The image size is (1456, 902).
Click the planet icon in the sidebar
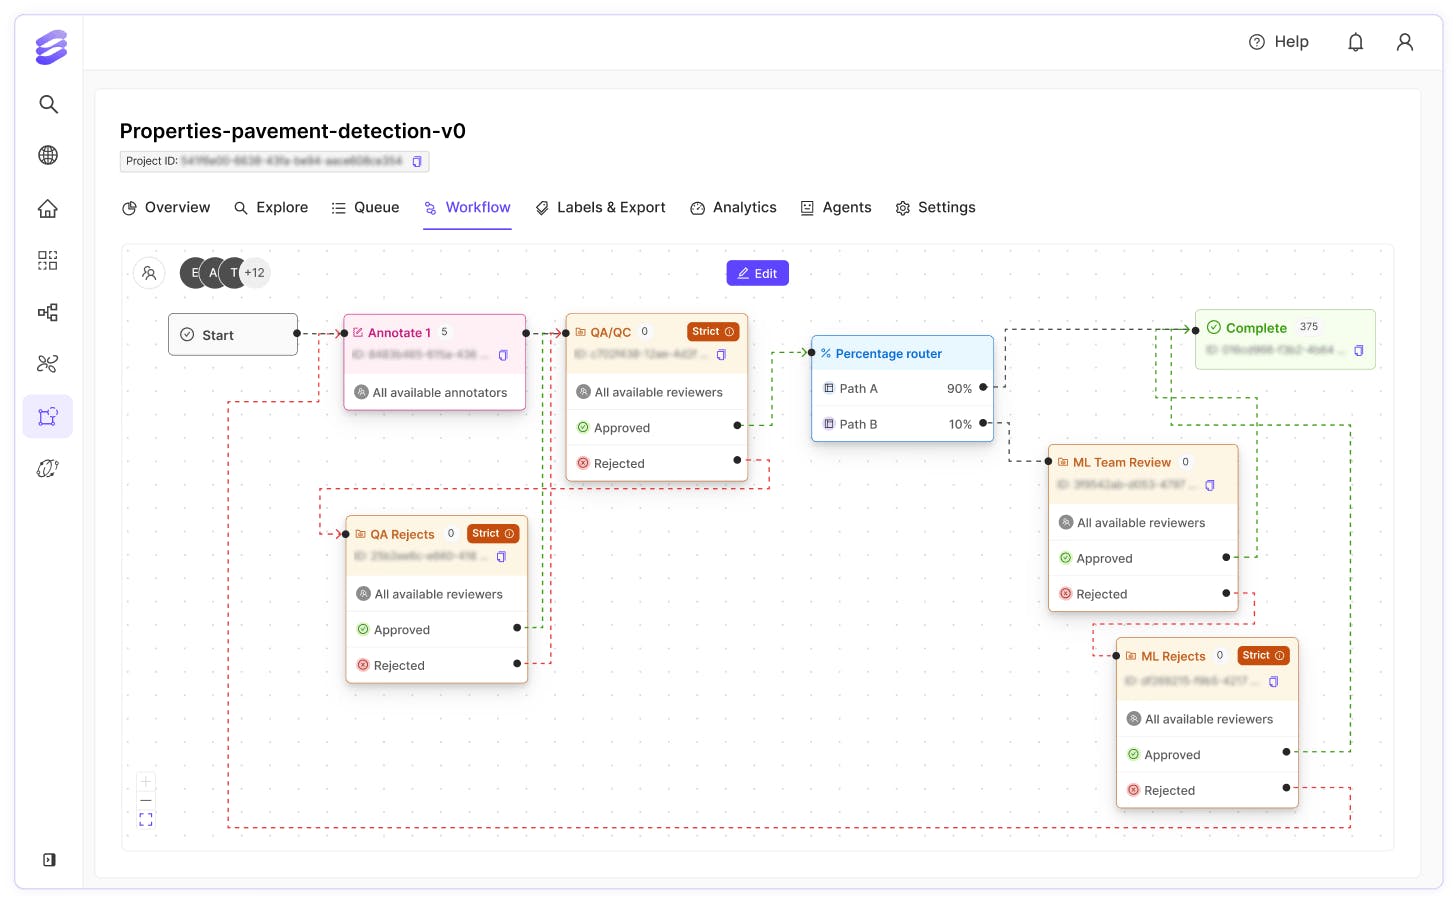coord(48,468)
